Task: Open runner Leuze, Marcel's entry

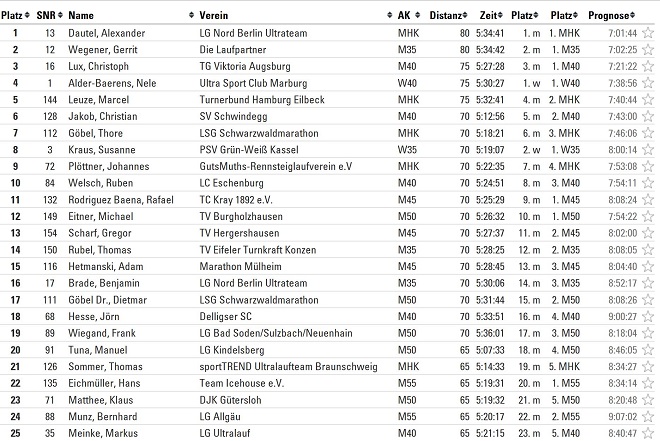Action: coord(94,100)
